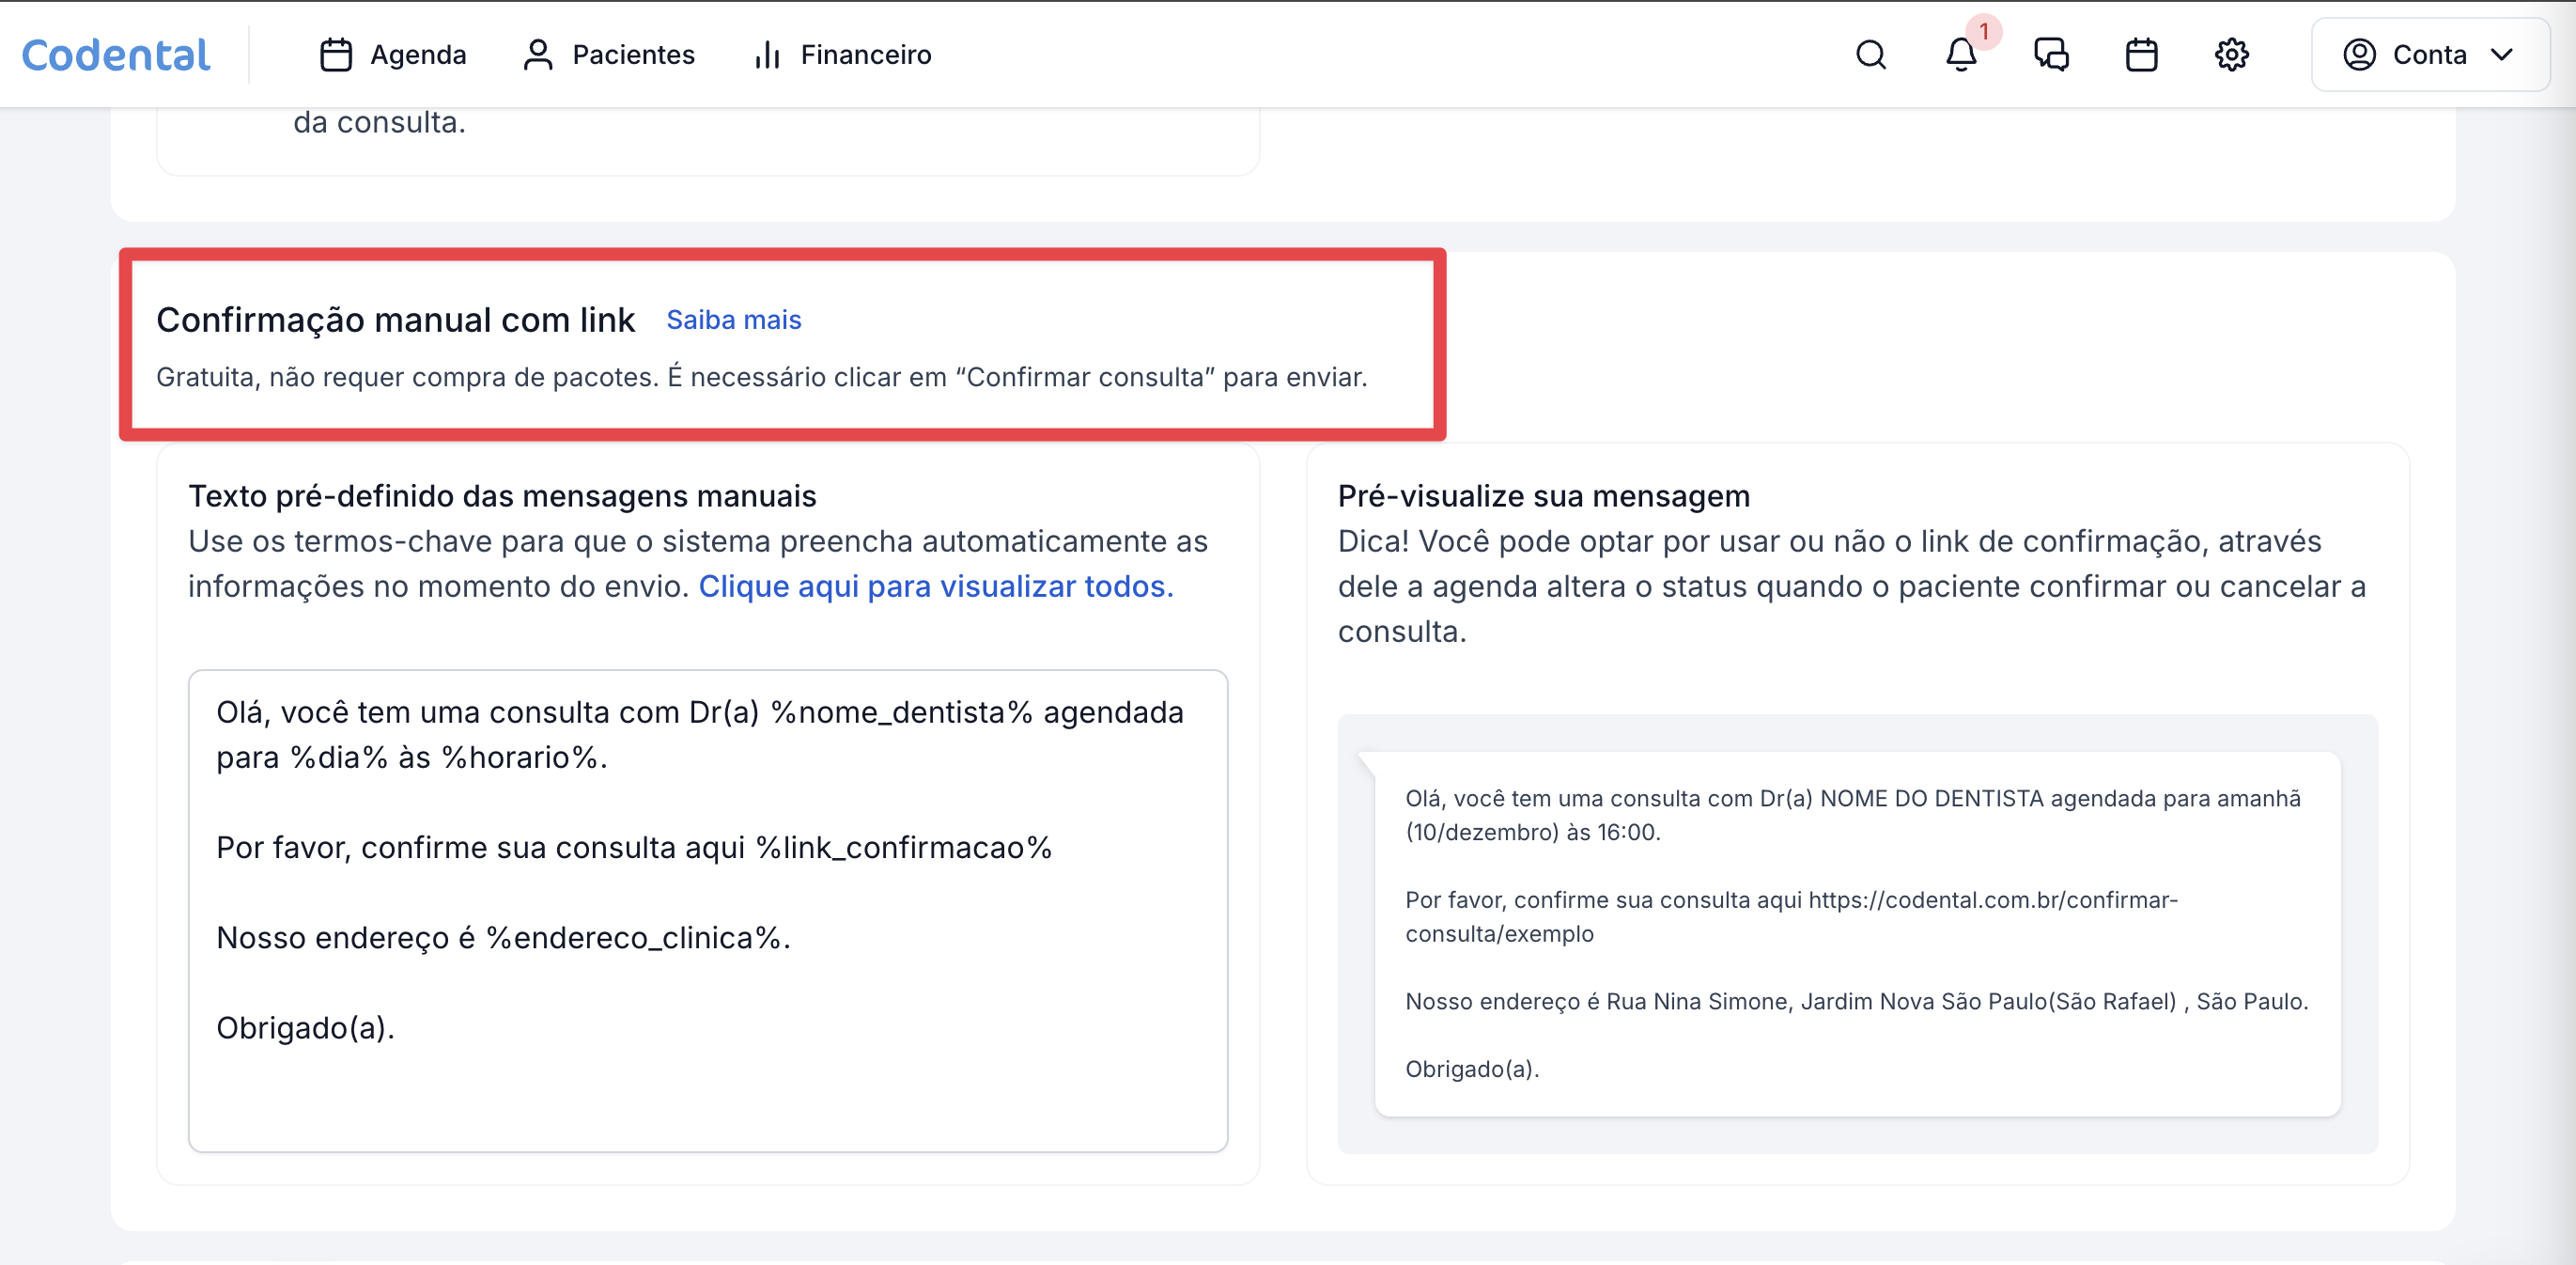Open the settings gear icon
2576x1265 pixels.
click(2231, 54)
